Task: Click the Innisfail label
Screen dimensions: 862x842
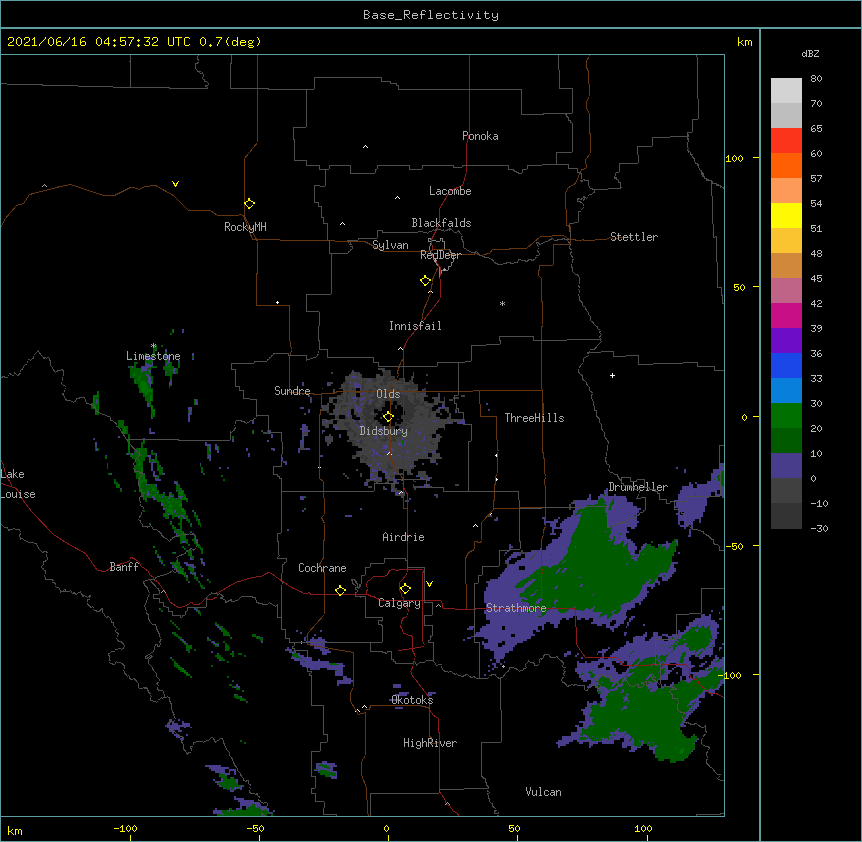Action: tap(415, 326)
